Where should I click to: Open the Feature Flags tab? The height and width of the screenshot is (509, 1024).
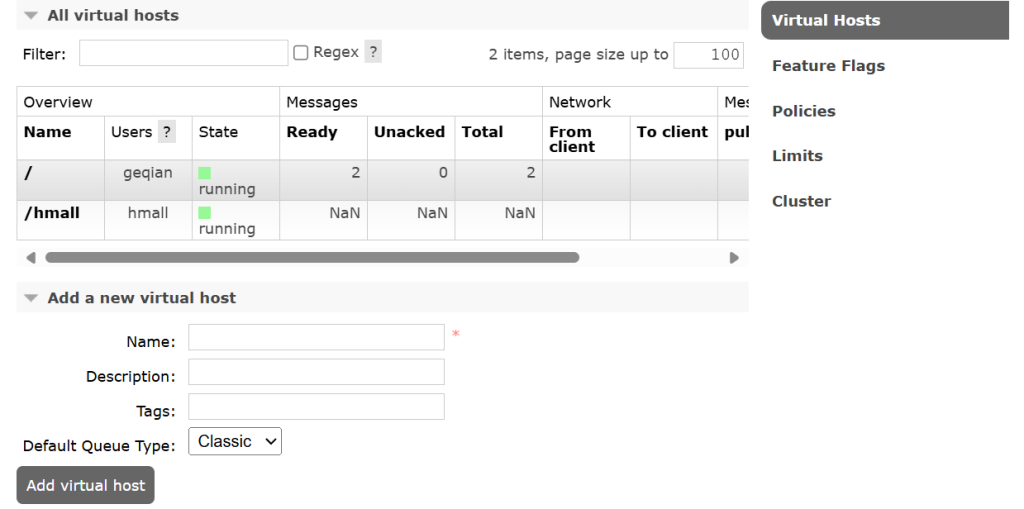[828, 66]
